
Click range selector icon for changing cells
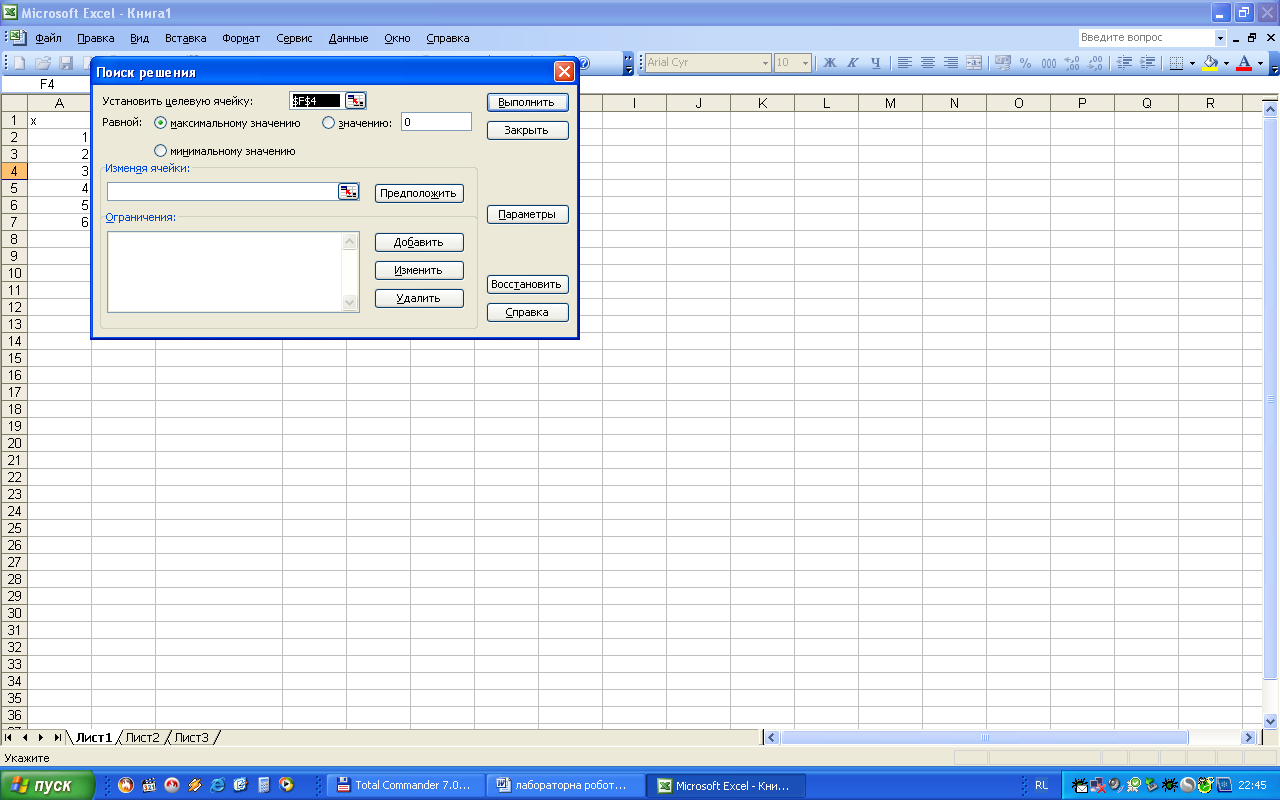tap(348, 191)
